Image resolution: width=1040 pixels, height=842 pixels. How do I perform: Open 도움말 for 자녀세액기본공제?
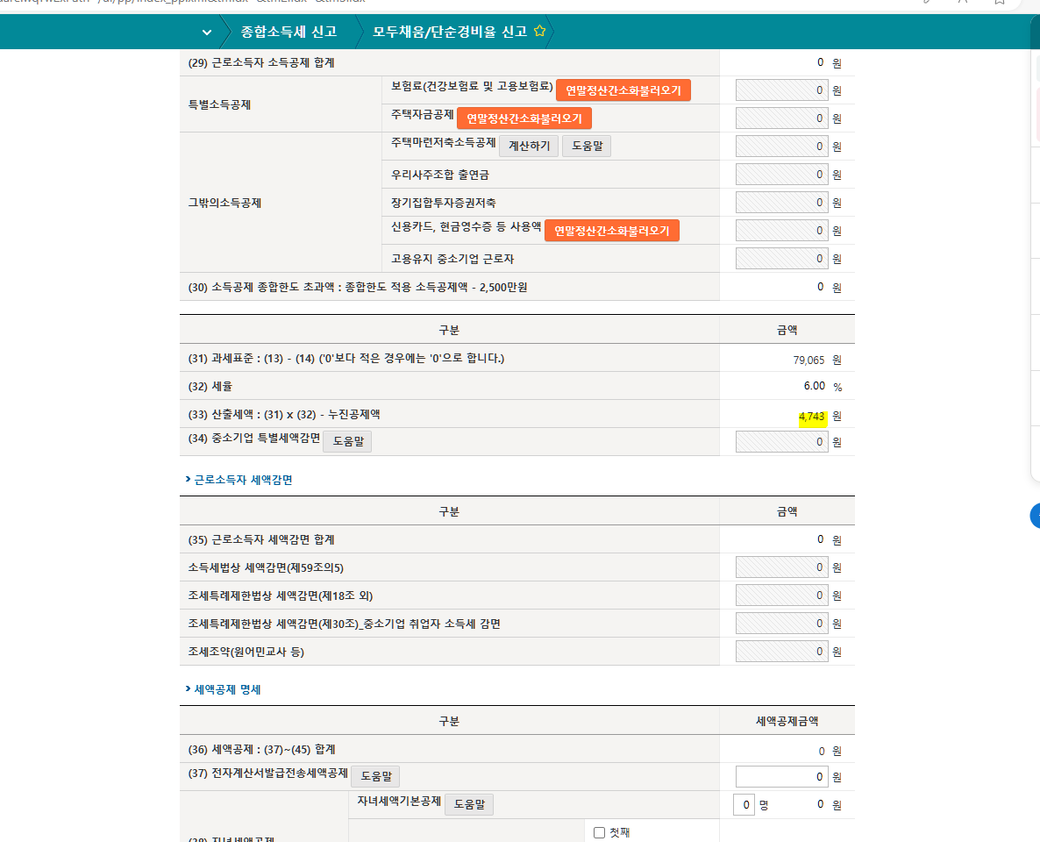(468, 804)
